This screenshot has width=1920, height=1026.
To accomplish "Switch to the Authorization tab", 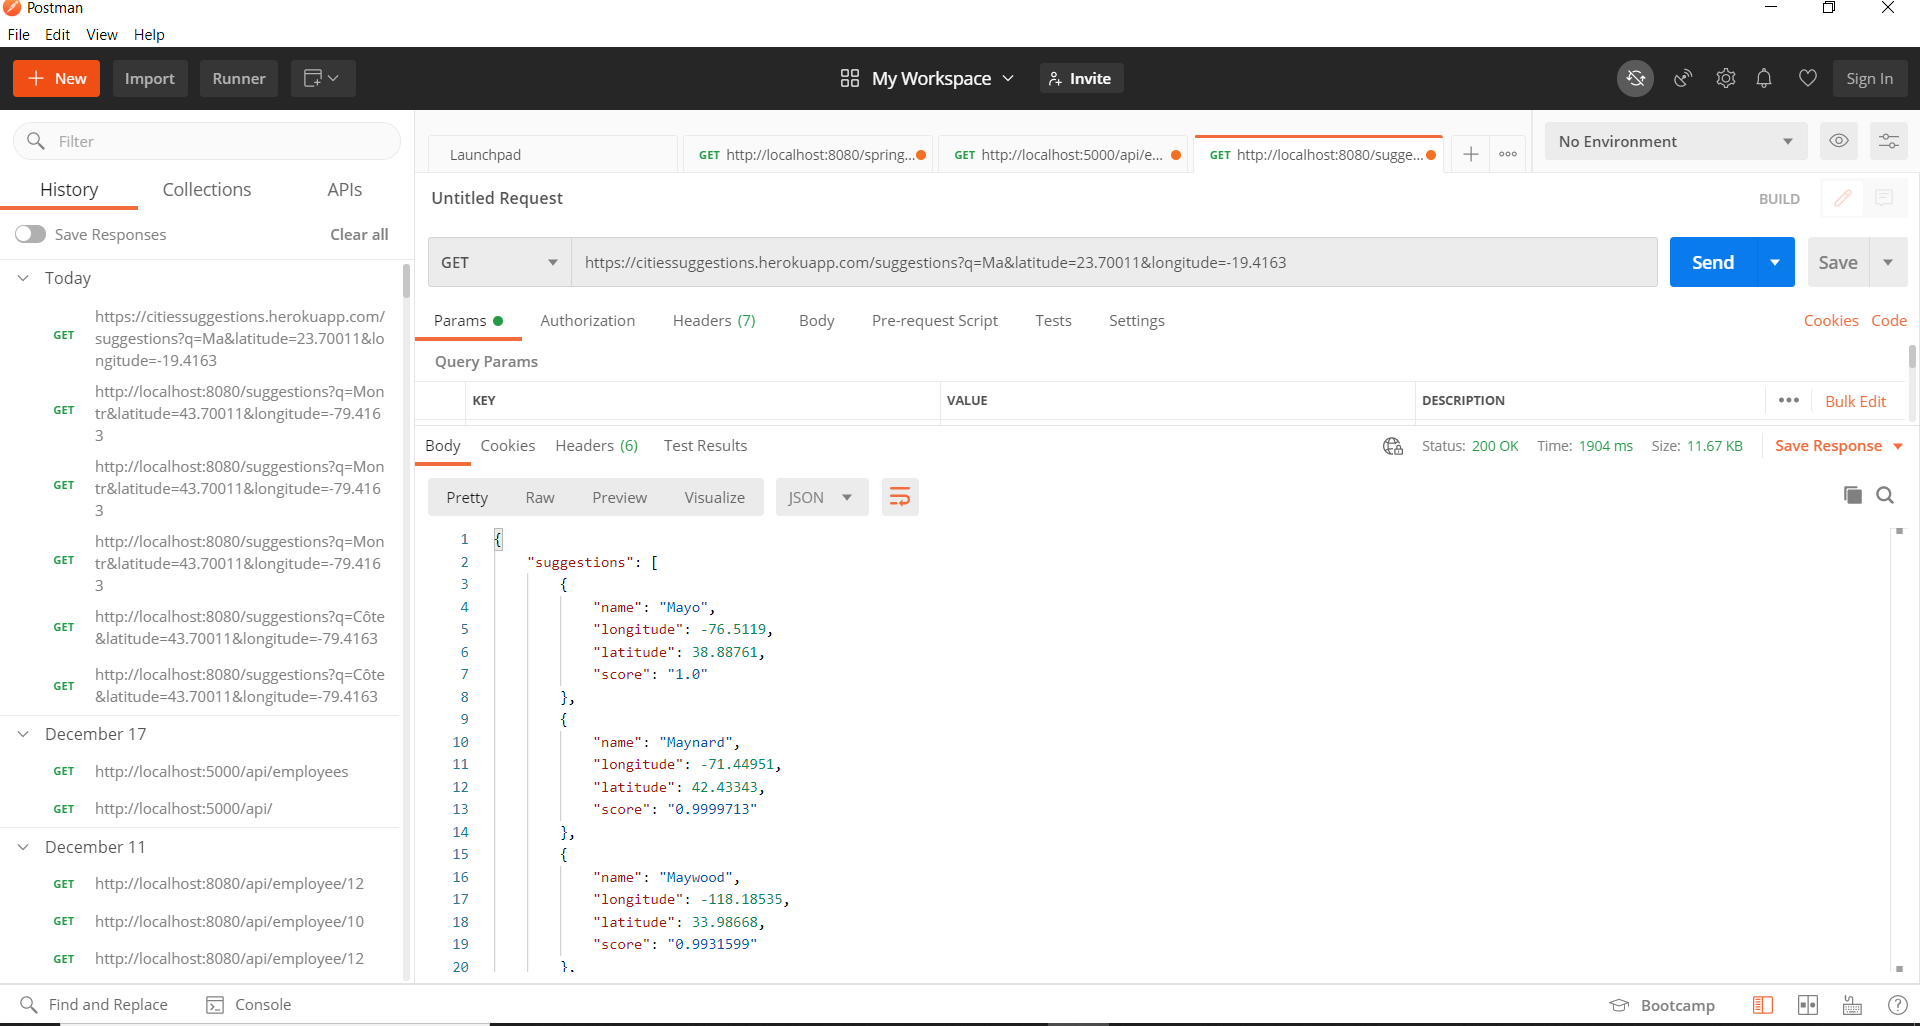I will (587, 320).
